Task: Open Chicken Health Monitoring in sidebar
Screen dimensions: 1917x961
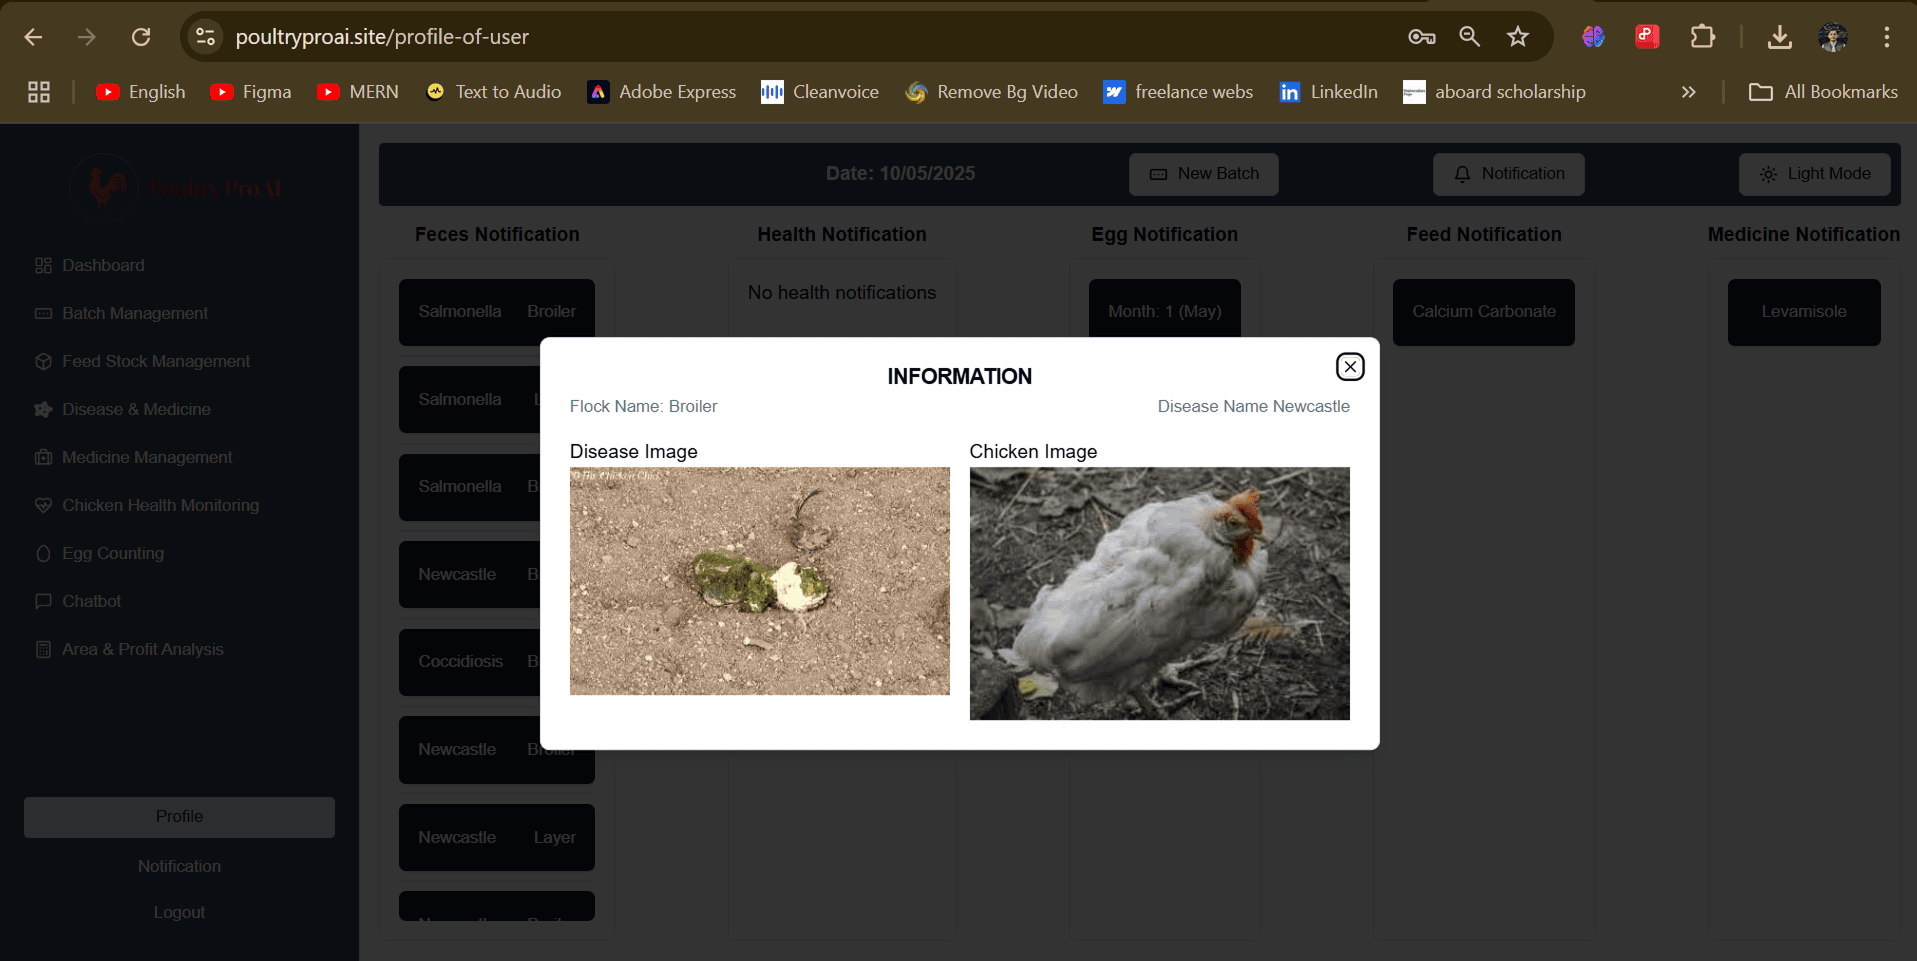Action: (147, 505)
